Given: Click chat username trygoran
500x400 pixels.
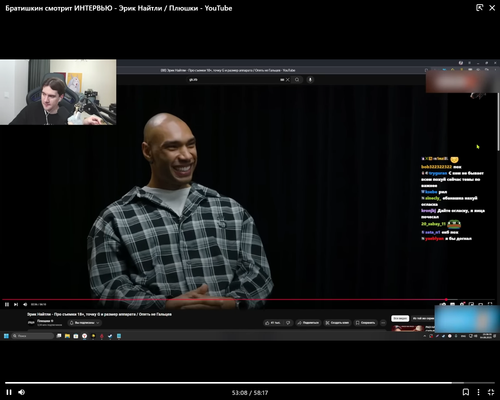Looking at the screenshot, I should pyautogui.click(x=438, y=173).
